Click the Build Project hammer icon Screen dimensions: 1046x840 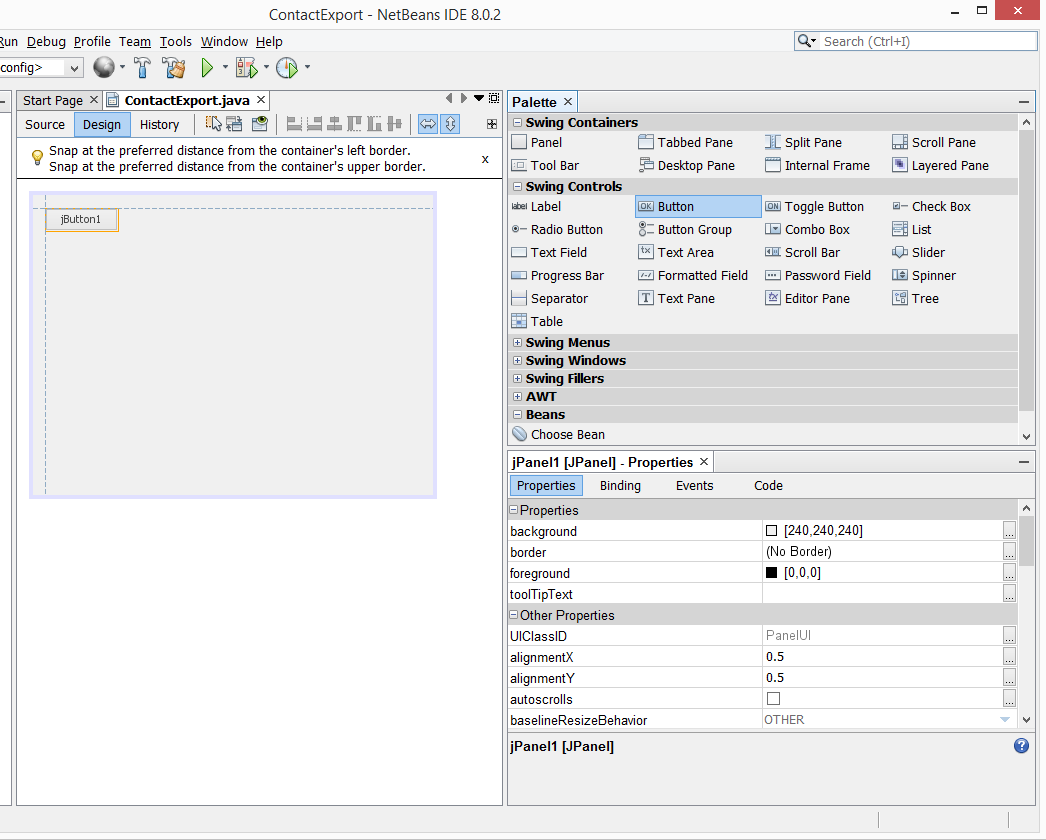pyautogui.click(x=142, y=68)
